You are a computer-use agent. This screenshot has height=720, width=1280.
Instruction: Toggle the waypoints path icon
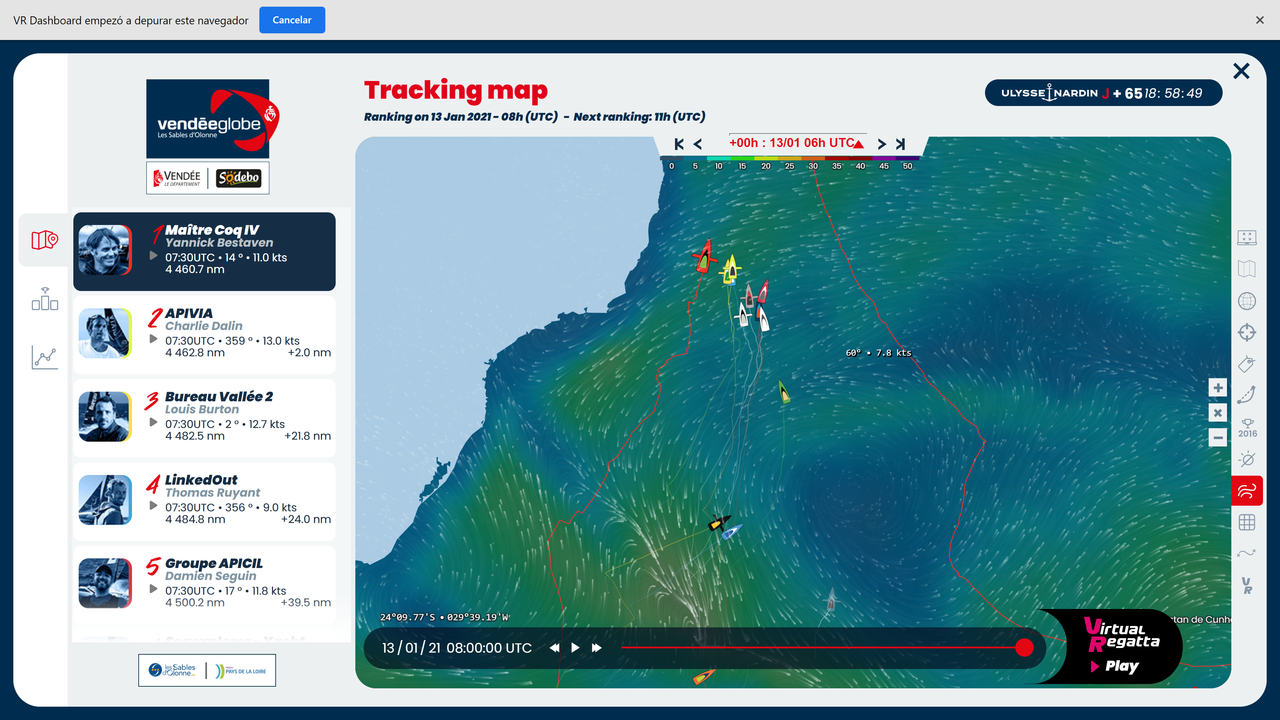click(x=1246, y=553)
